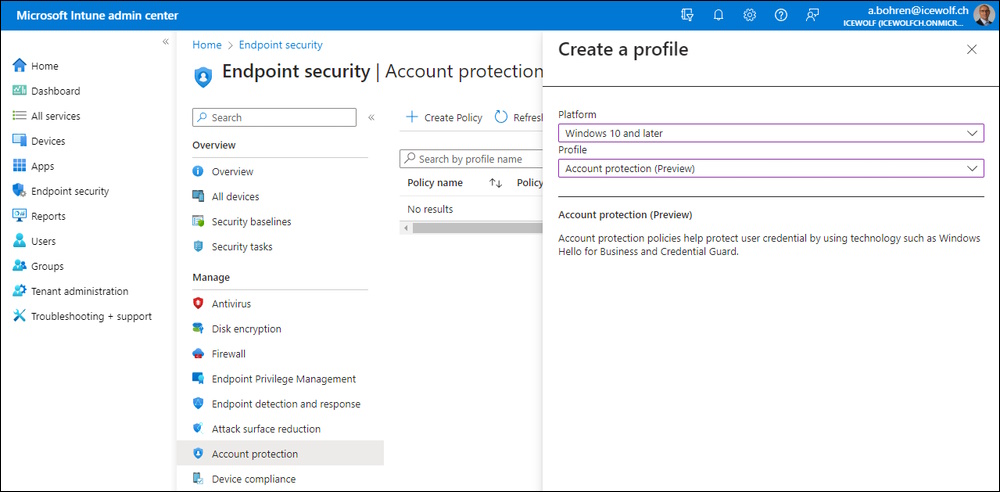Click the Users person icon
The image size is (1000, 492).
[20, 241]
